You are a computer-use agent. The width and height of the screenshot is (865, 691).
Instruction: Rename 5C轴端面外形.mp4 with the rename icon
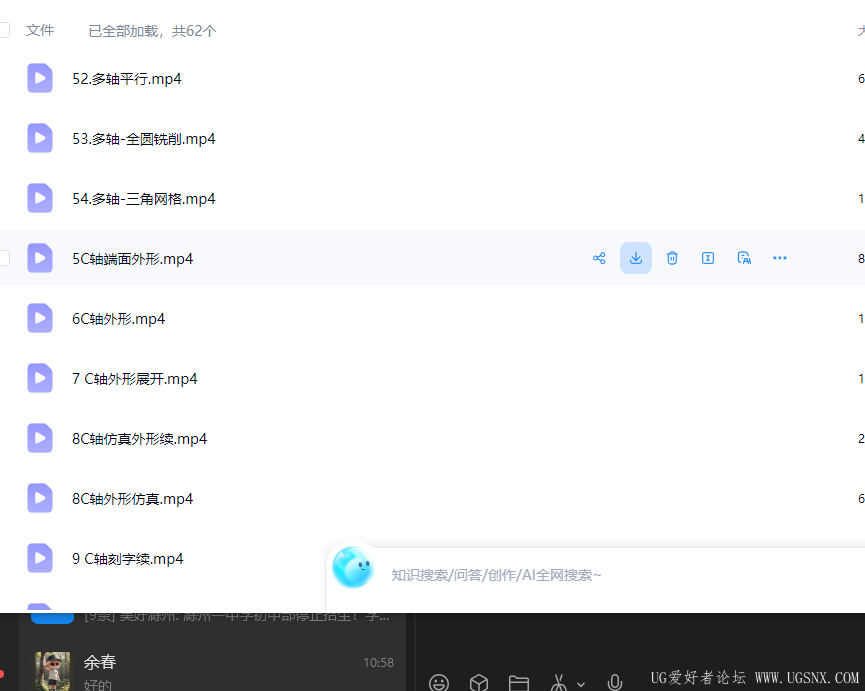tap(708, 258)
